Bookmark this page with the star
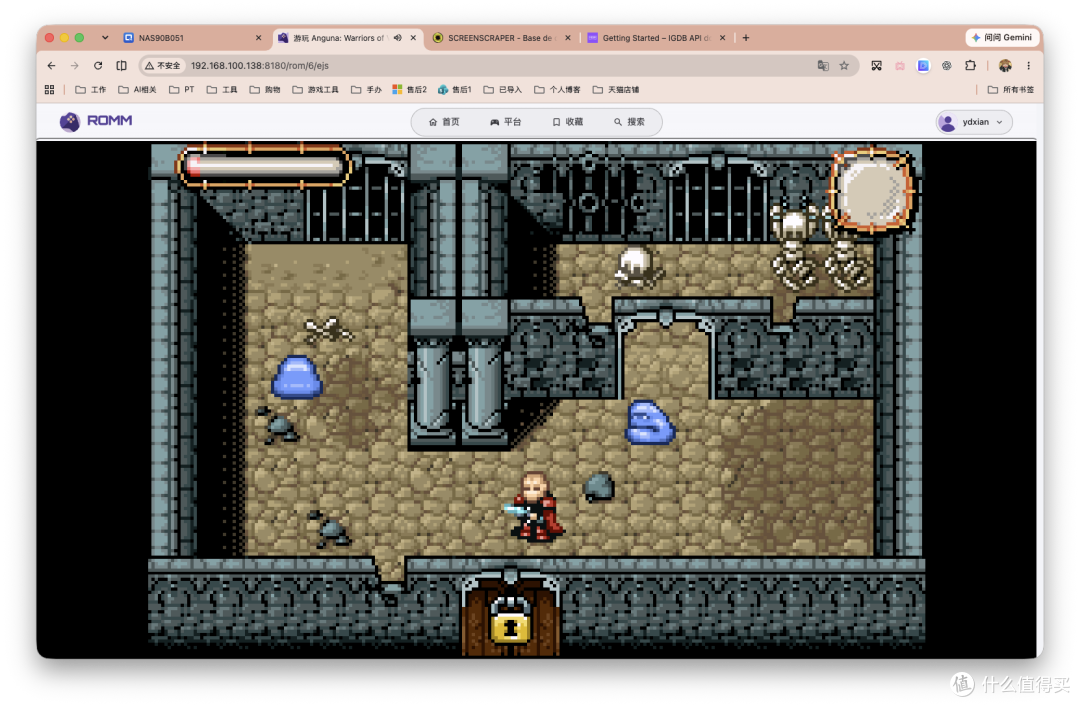This screenshot has height=707, width=1080. (x=844, y=65)
